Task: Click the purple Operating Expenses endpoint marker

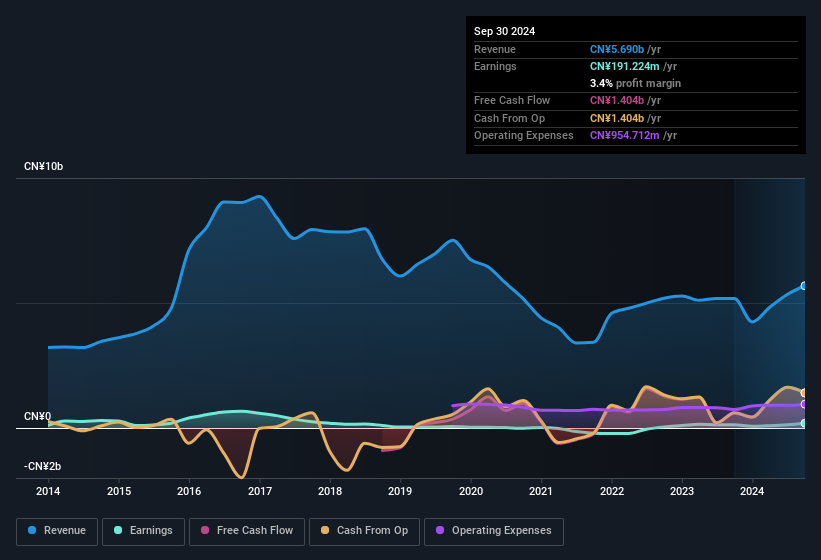Action: click(x=803, y=405)
